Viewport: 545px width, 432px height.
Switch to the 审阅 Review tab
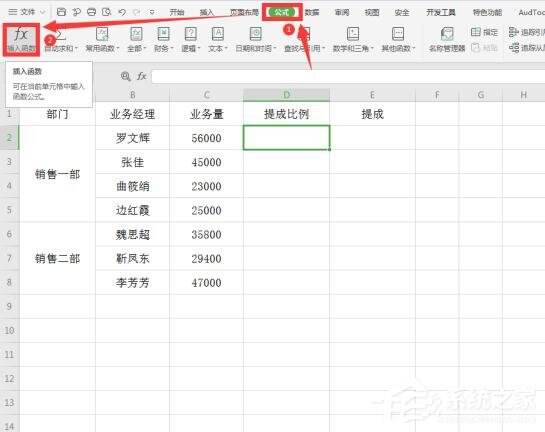point(342,13)
